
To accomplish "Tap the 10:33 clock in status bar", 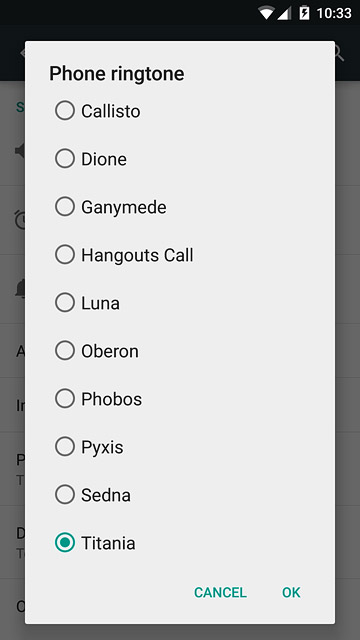I will click(x=334, y=13).
